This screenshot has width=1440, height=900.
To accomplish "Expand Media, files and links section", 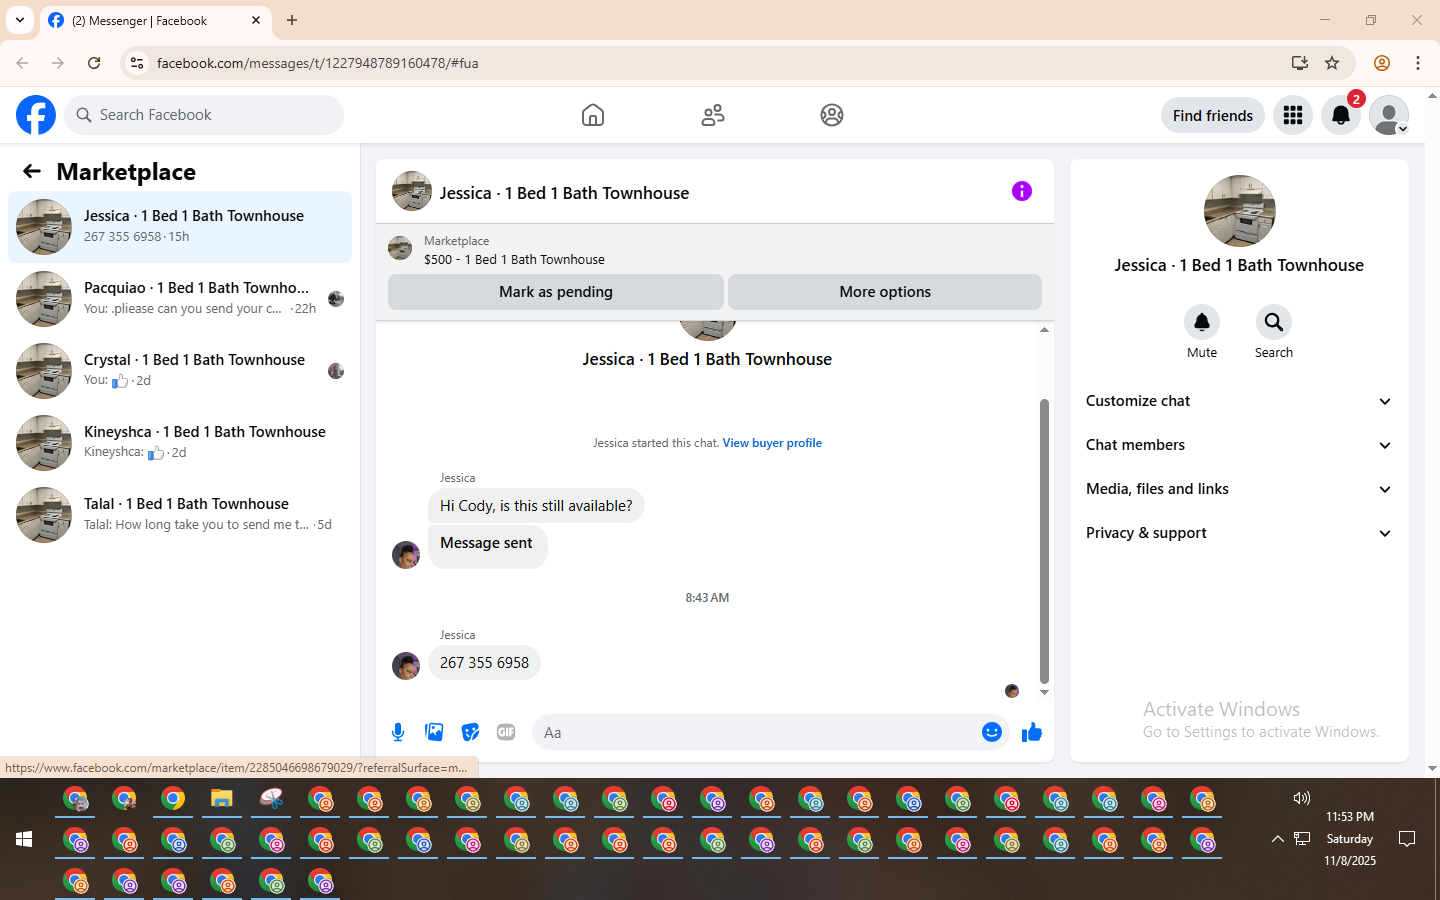I will click(1239, 489).
